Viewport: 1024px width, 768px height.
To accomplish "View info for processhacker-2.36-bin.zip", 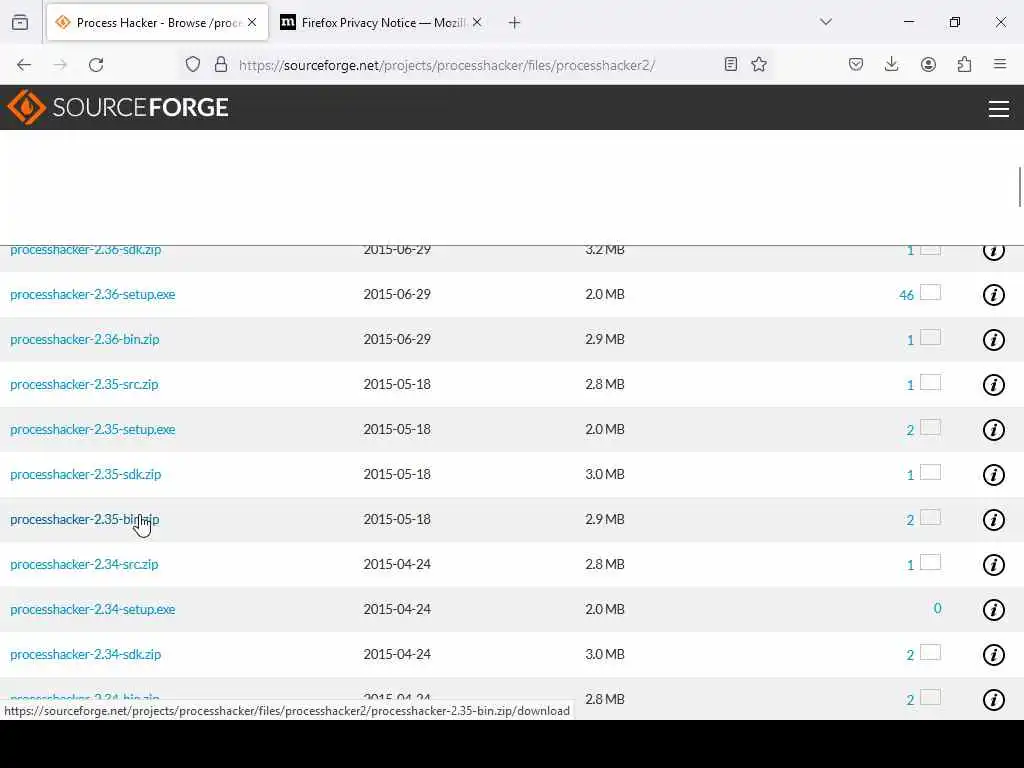I will 993,340.
